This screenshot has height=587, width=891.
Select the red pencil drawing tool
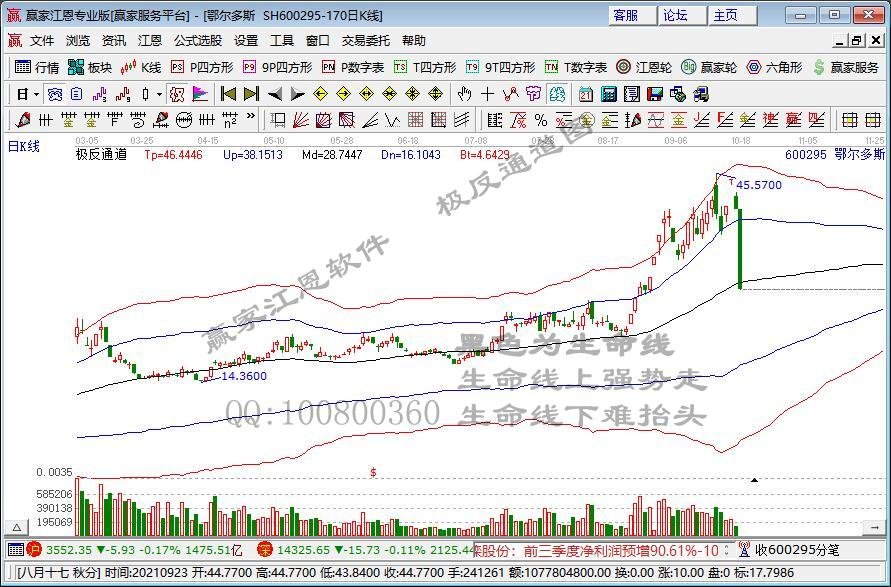(x=23, y=120)
